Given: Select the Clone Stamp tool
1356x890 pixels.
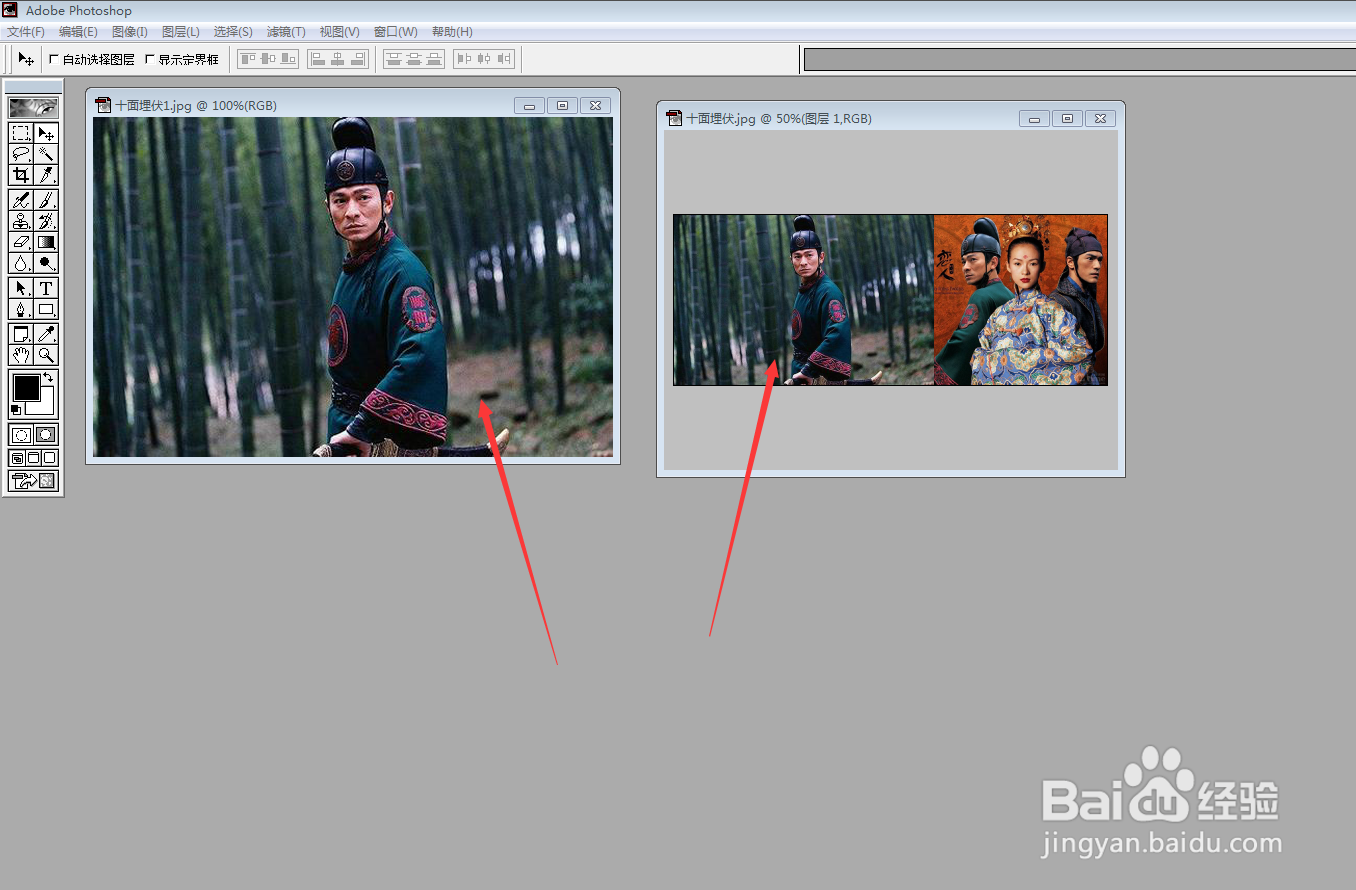Looking at the screenshot, I should pos(21,221).
